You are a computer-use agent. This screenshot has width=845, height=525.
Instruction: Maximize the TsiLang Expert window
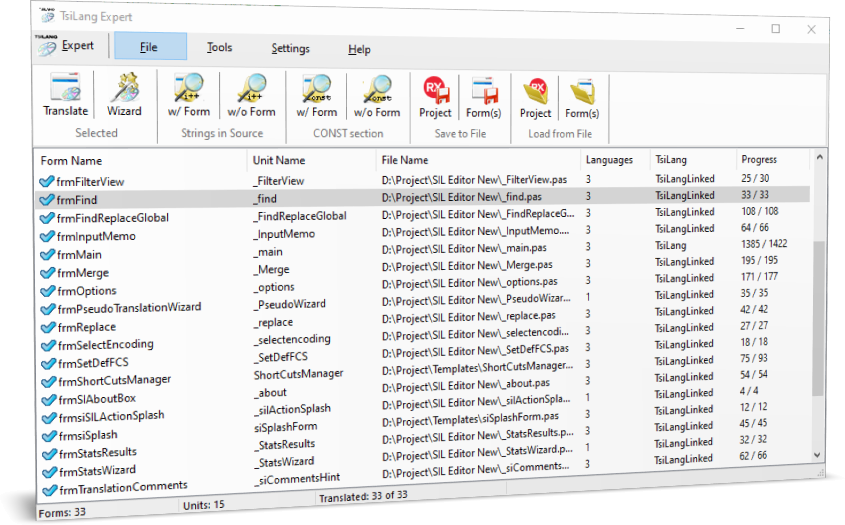775,29
